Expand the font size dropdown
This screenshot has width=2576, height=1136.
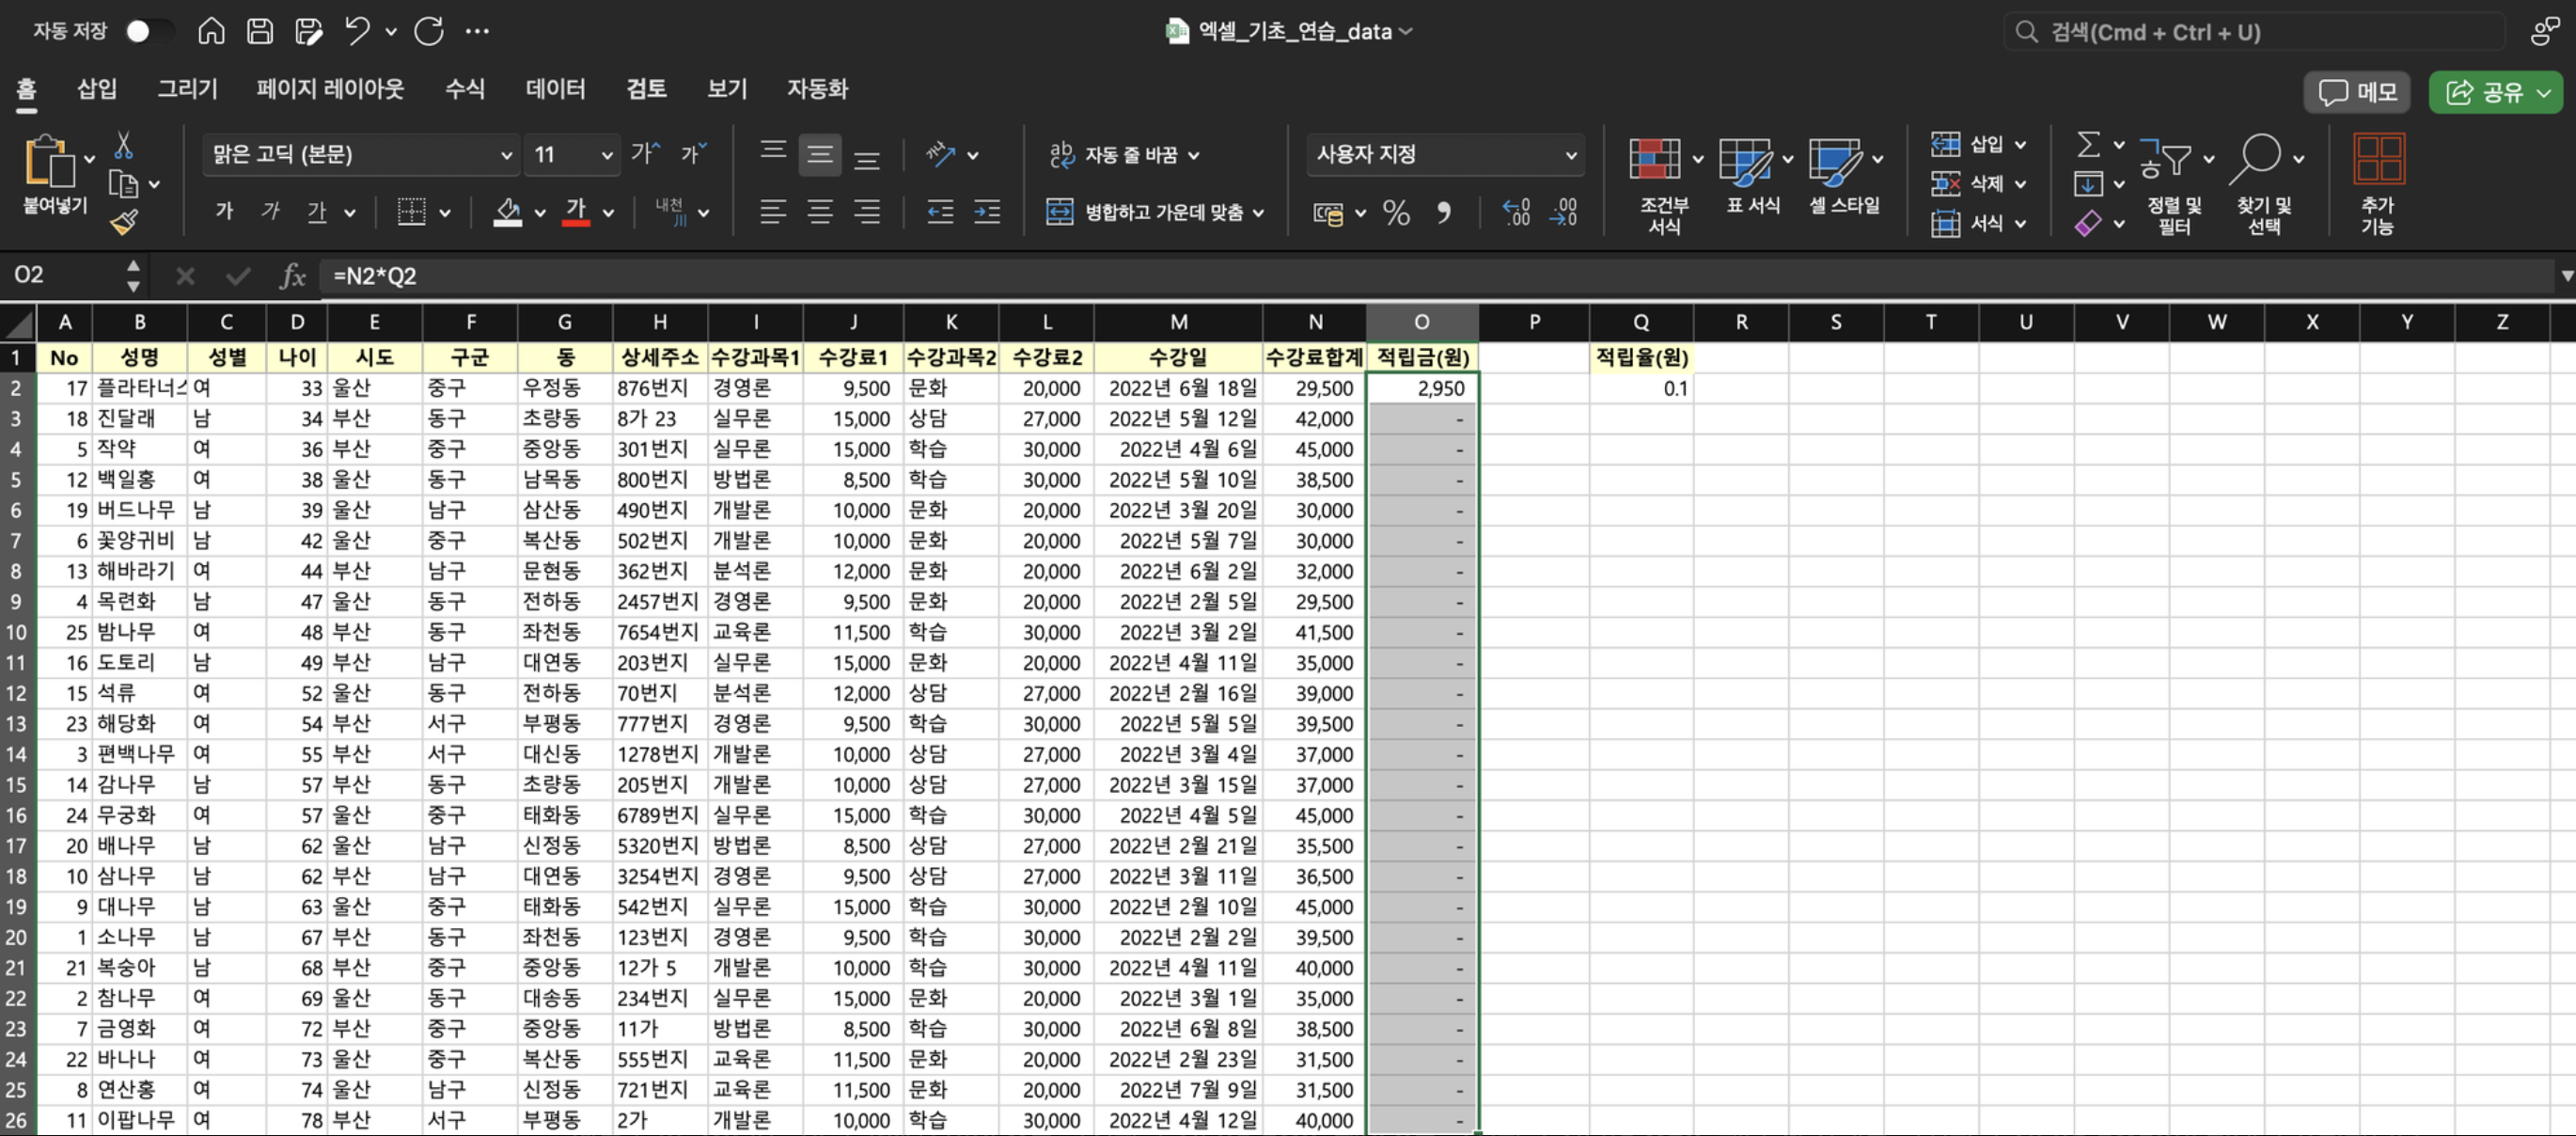pyautogui.click(x=606, y=155)
